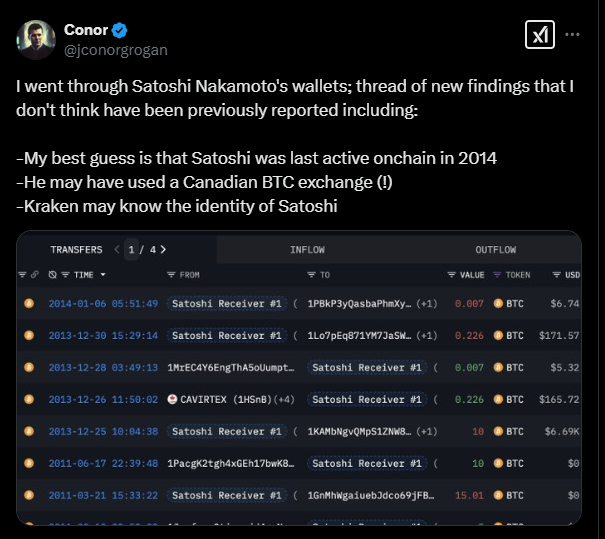
Task: Click the VALUE column filter icon
Action: click(451, 275)
